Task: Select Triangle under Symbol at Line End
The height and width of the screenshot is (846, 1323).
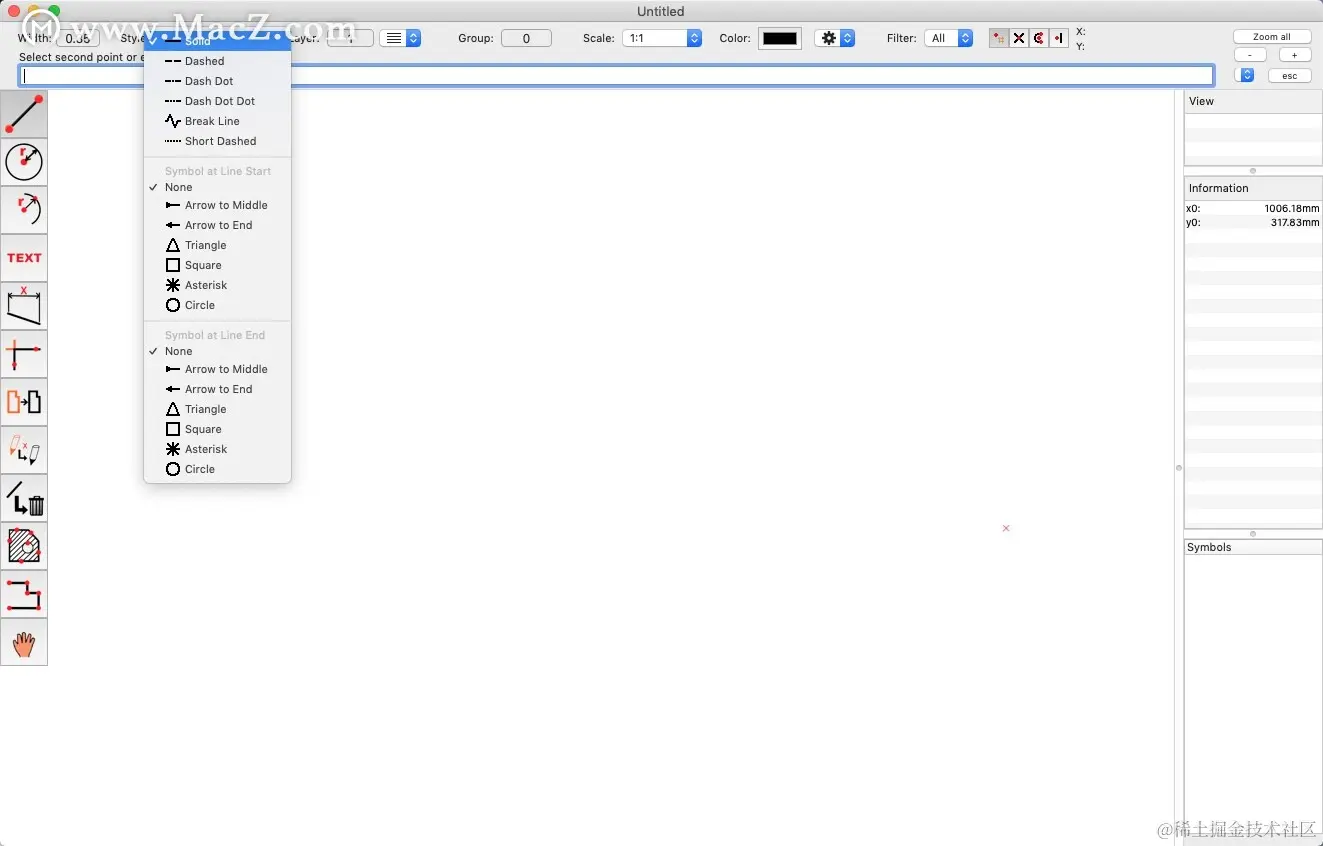Action: click(217, 409)
